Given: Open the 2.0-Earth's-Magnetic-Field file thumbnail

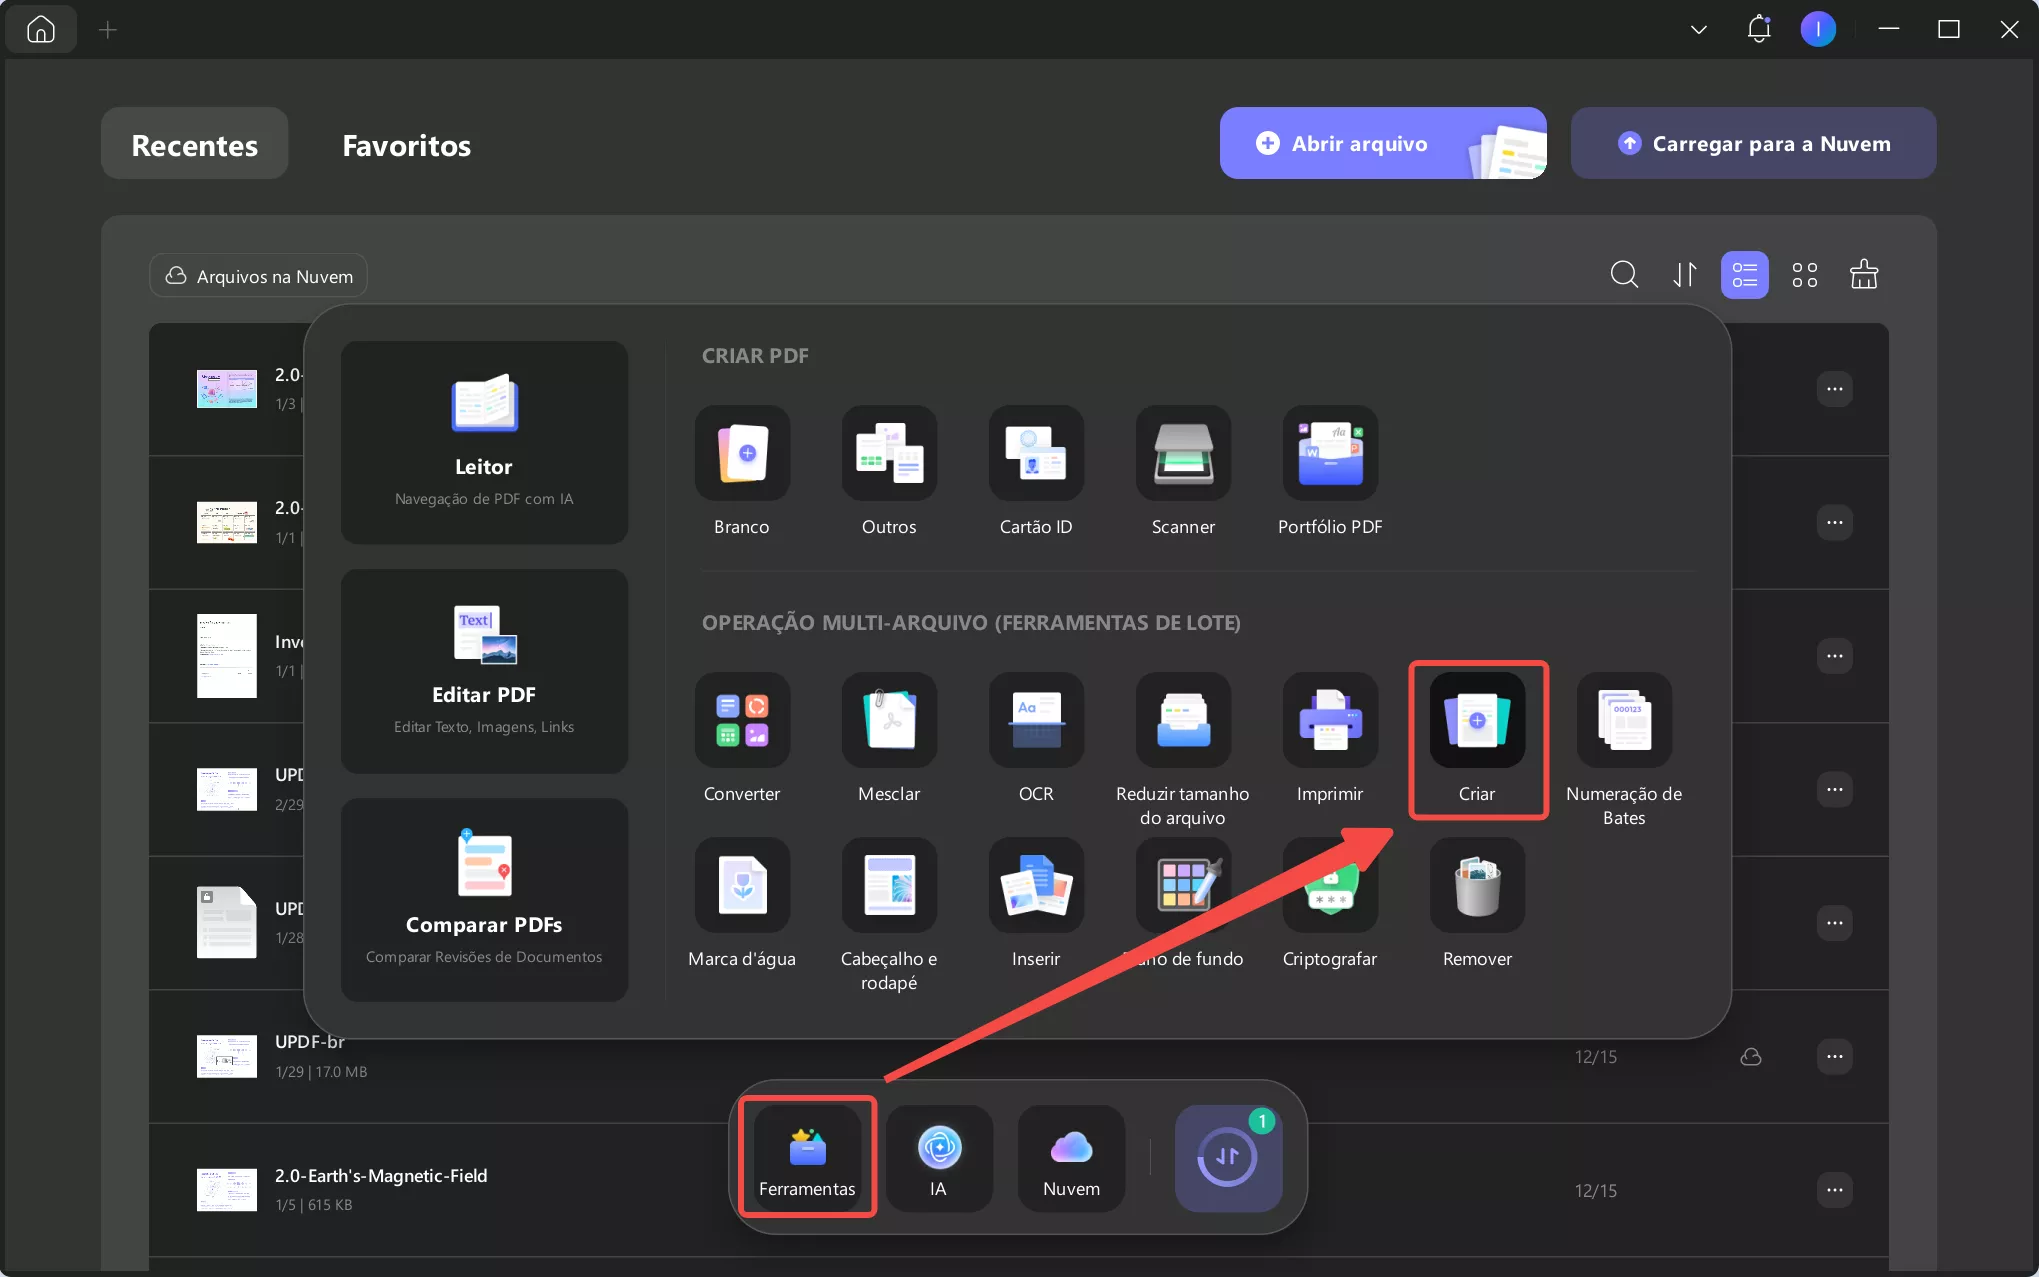Looking at the screenshot, I should 226,1190.
